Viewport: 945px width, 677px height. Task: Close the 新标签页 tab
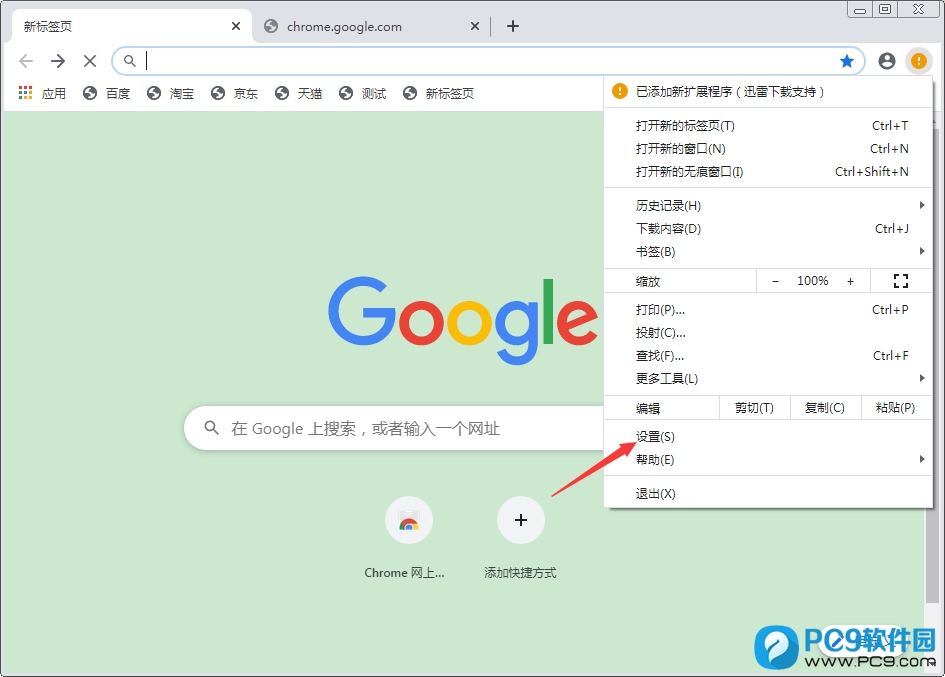click(236, 26)
